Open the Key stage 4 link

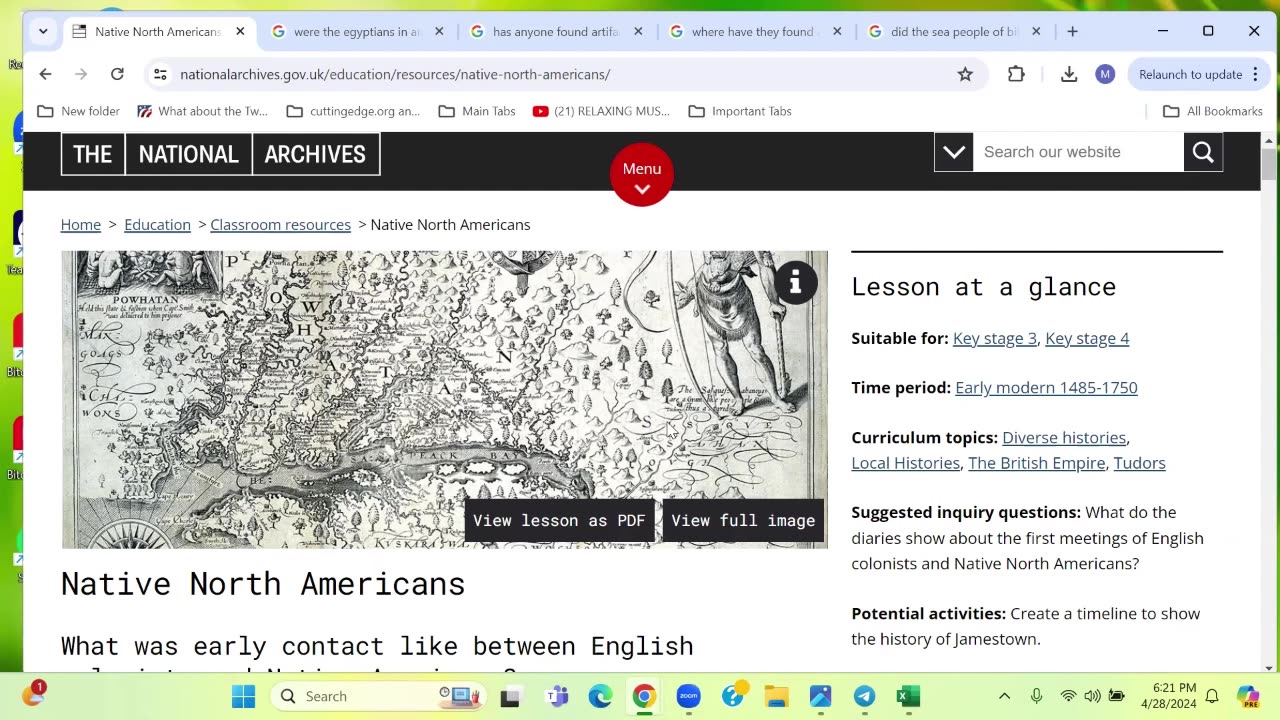point(1087,338)
